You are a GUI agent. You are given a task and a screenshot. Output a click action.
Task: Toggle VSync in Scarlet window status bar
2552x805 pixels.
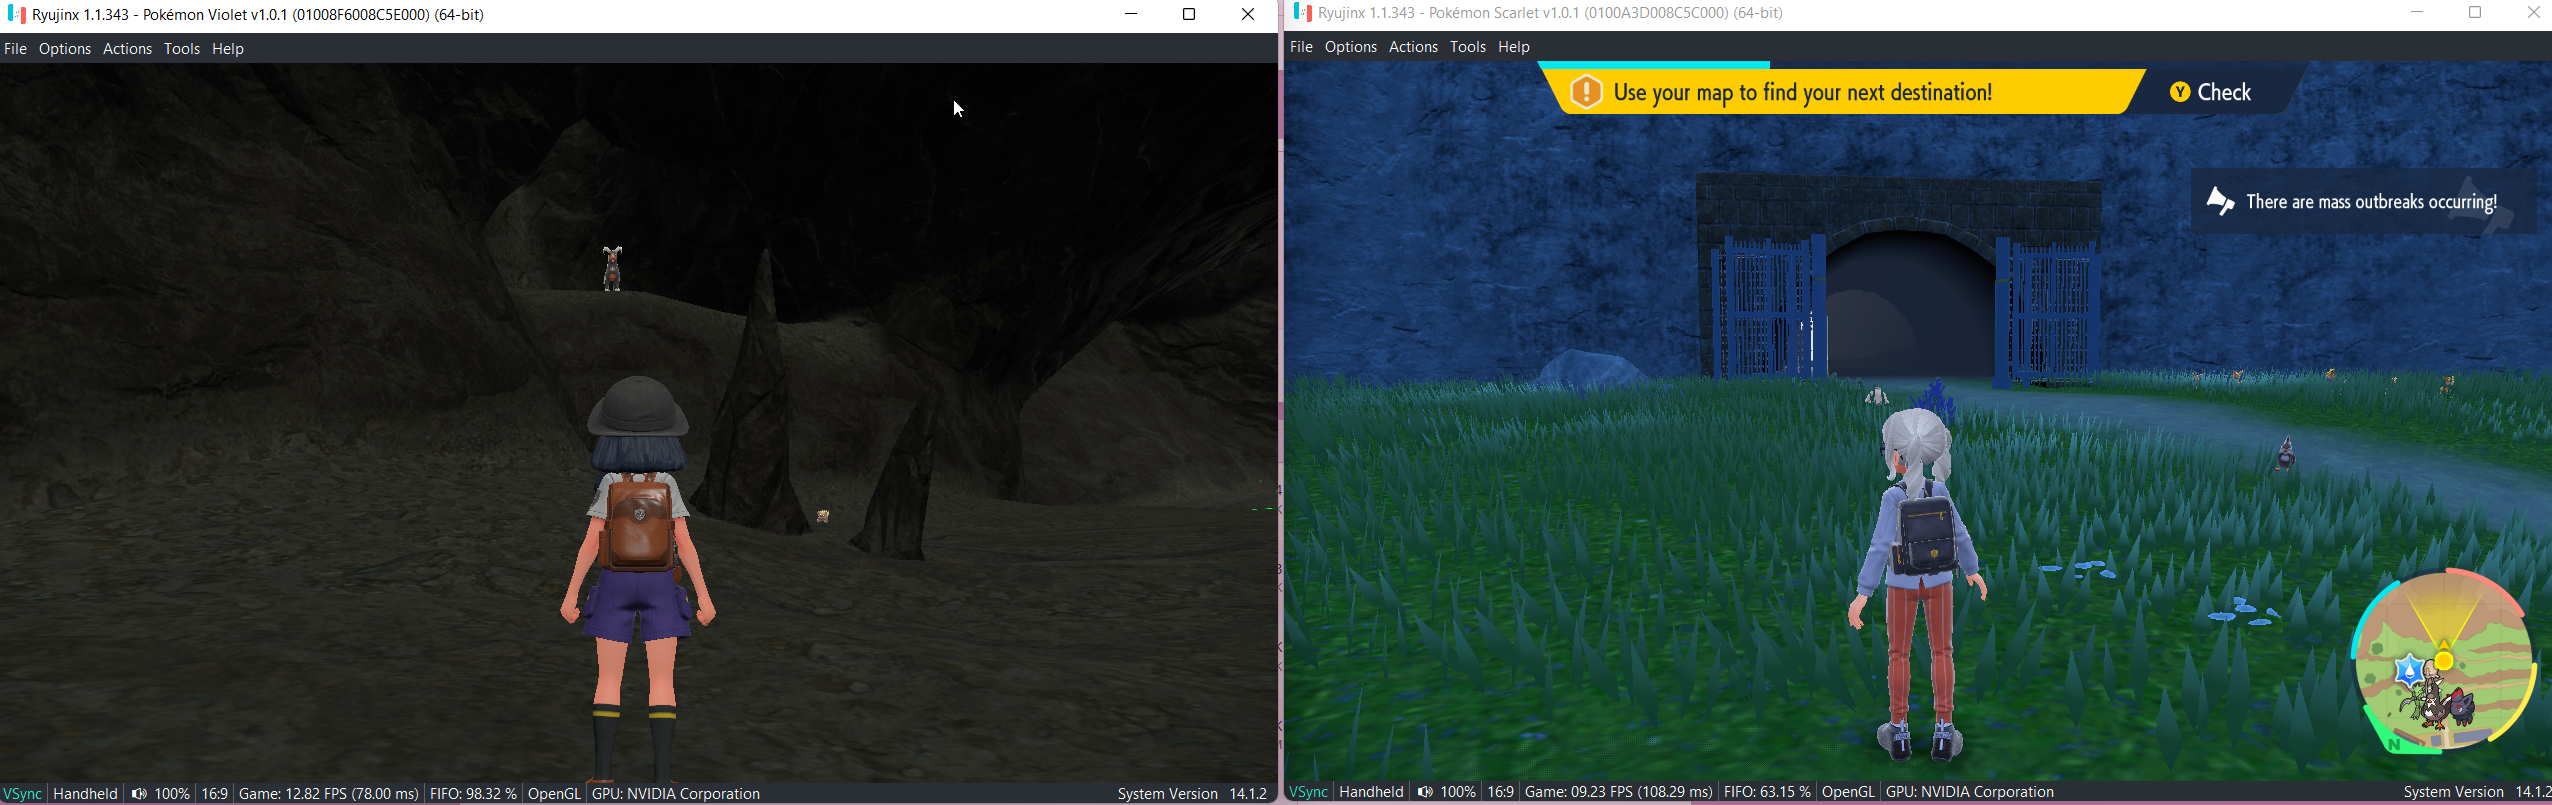pyautogui.click(x=1308, y=792)
